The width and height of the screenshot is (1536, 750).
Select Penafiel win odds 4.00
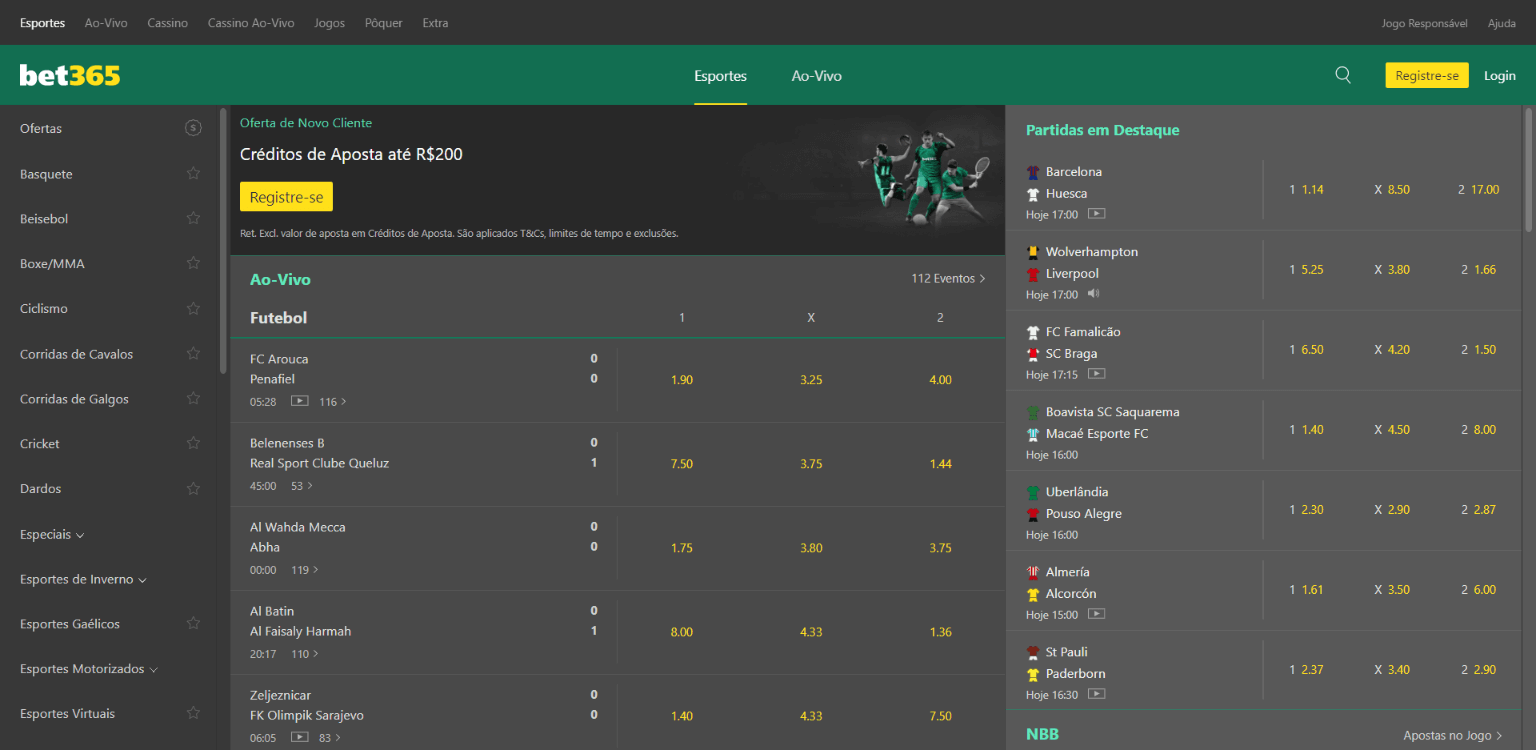pos(940,380)
